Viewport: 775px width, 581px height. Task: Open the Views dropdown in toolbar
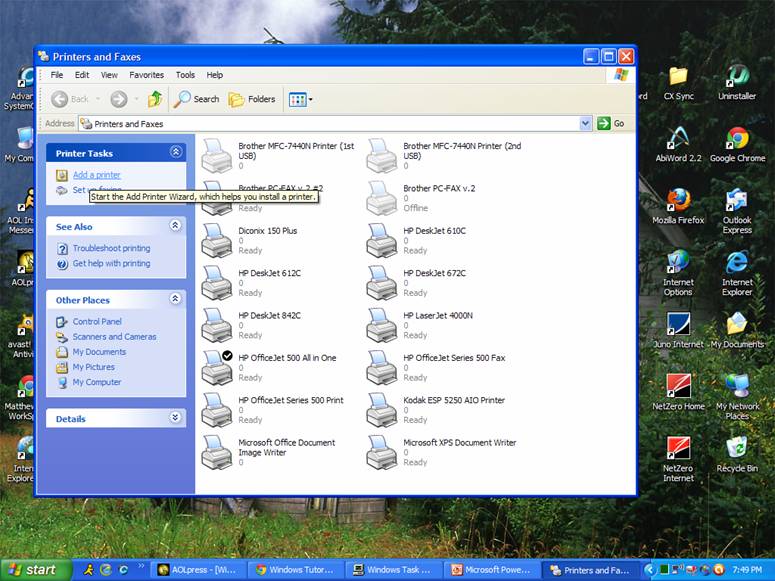(x=301, y=99)
